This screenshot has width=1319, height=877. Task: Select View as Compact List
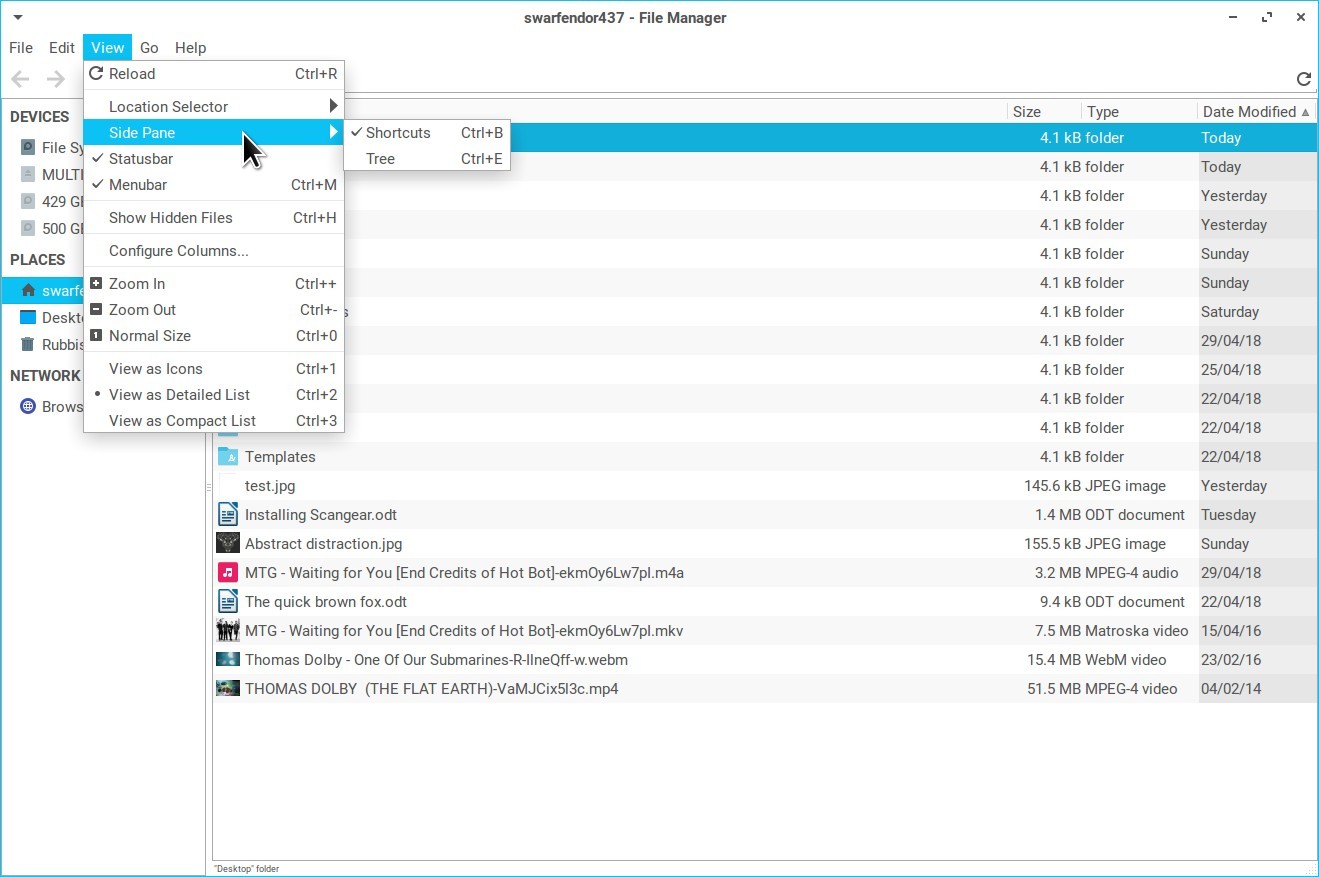tap(182, 421)
